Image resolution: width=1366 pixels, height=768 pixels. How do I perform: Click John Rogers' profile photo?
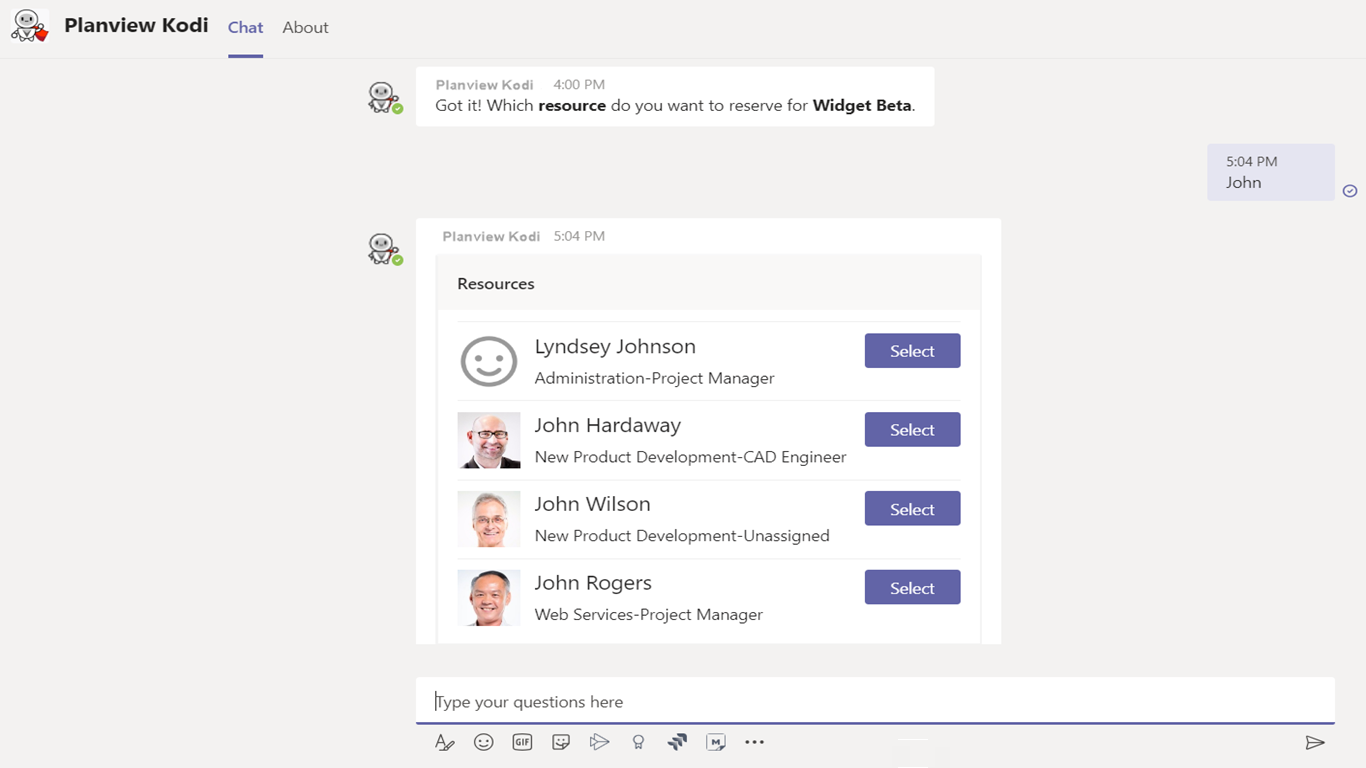pos(489,598)
